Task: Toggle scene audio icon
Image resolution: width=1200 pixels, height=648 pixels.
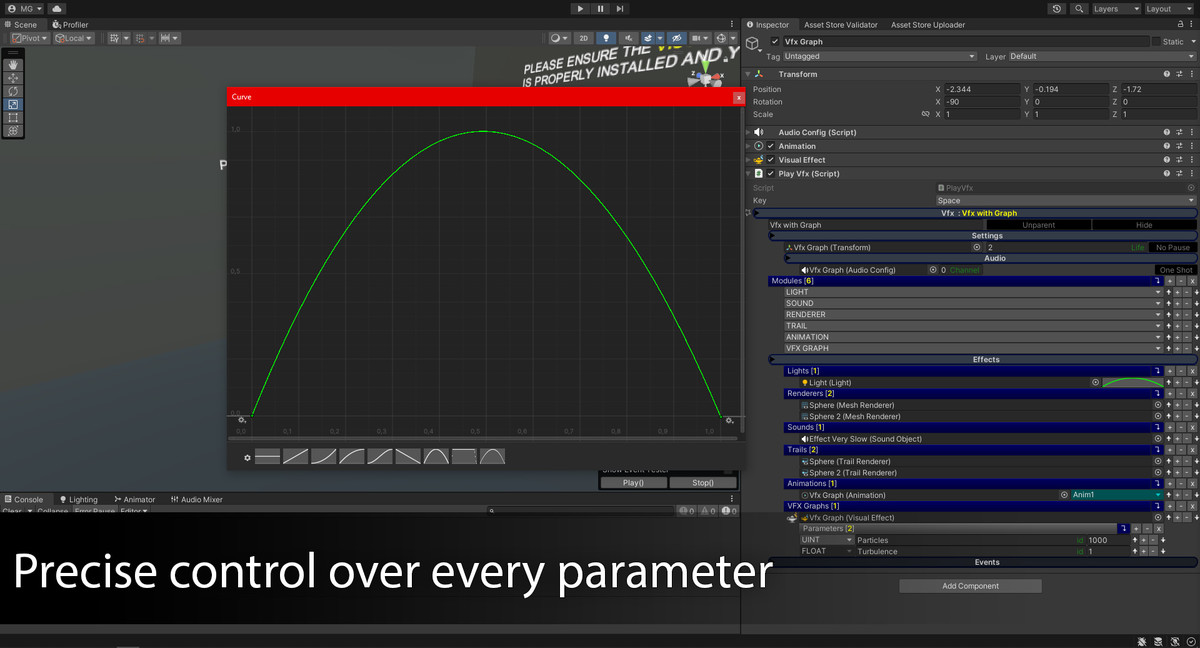Action: coord(627,38)
